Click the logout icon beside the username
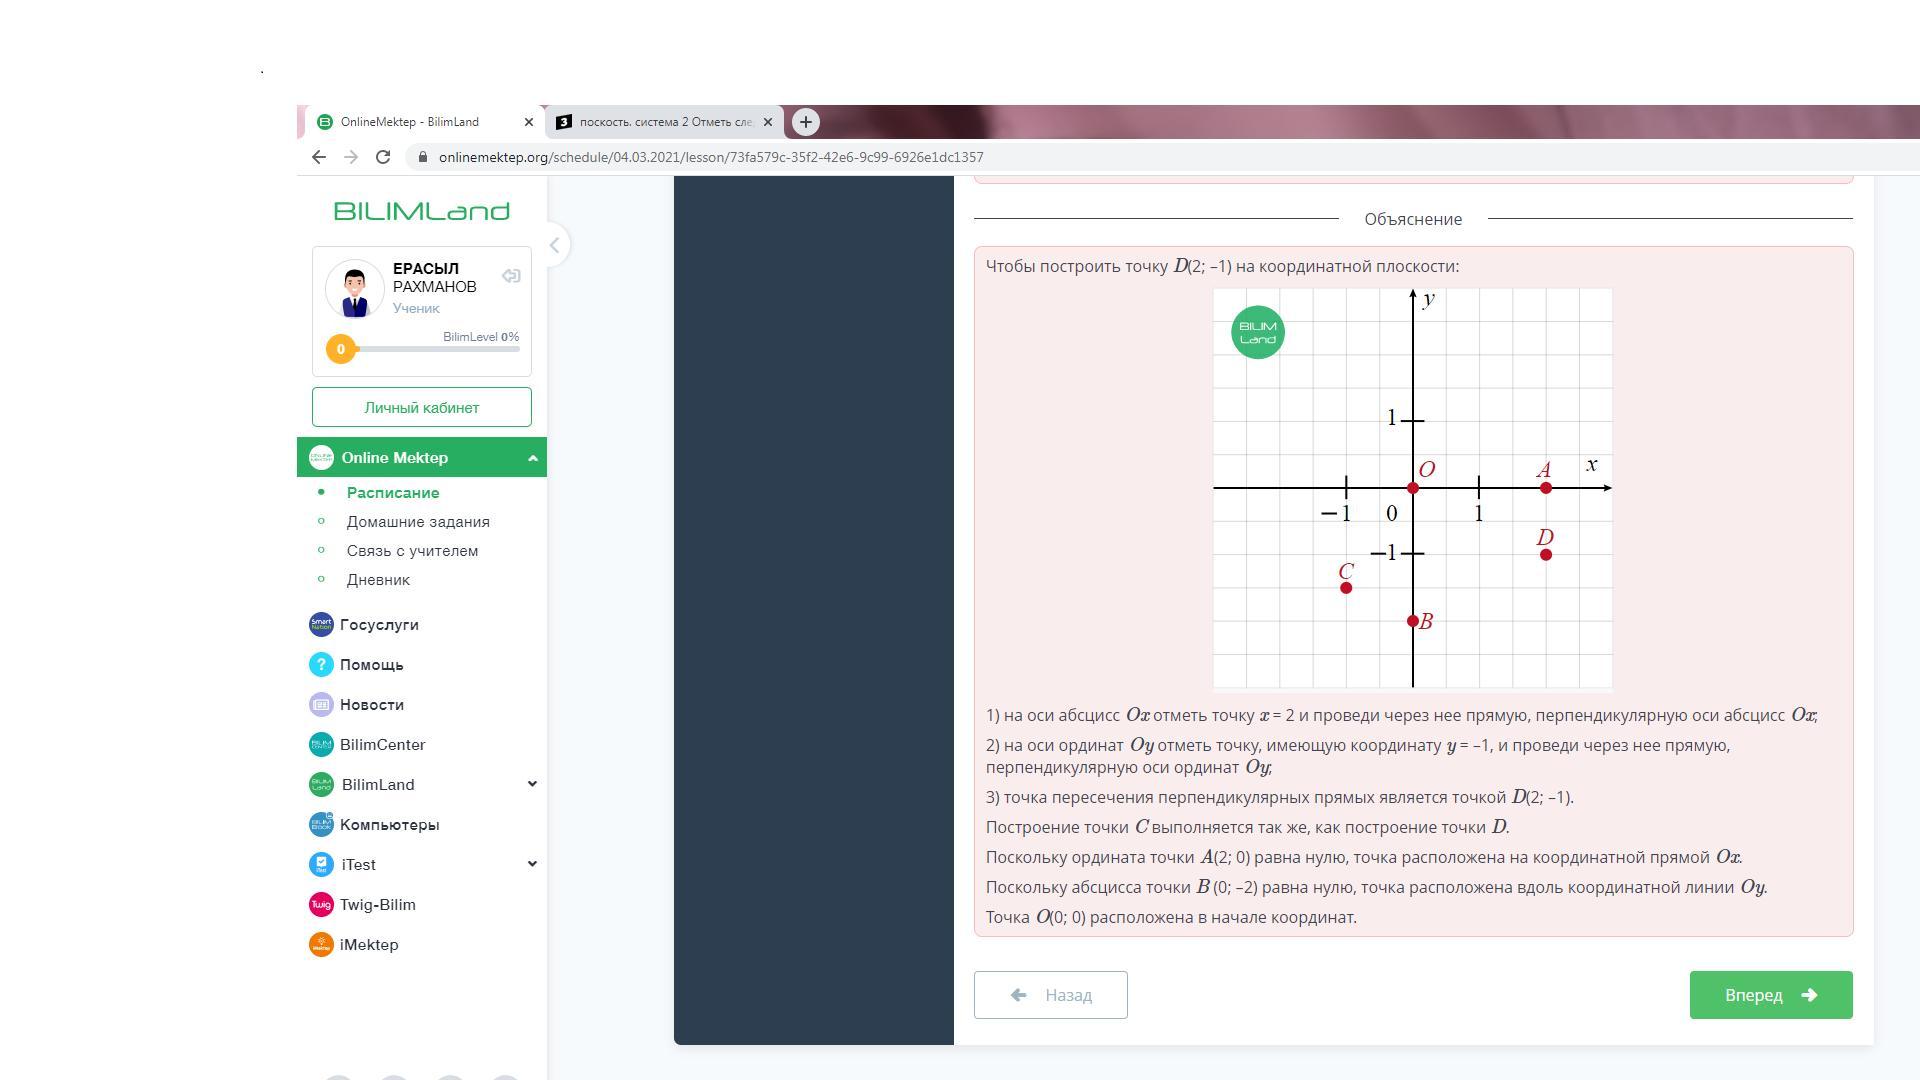The image size is (1920, 1080). point(511,276)
